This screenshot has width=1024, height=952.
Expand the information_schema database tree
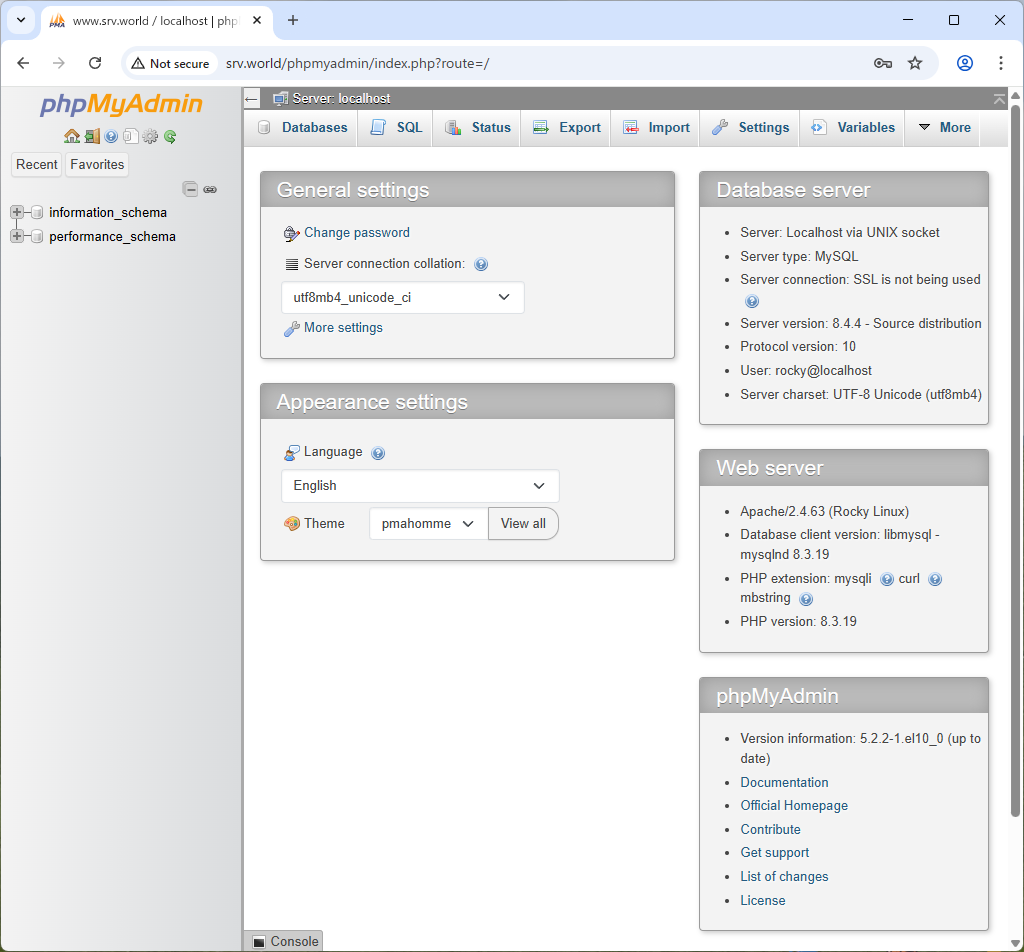click(15, 212)
